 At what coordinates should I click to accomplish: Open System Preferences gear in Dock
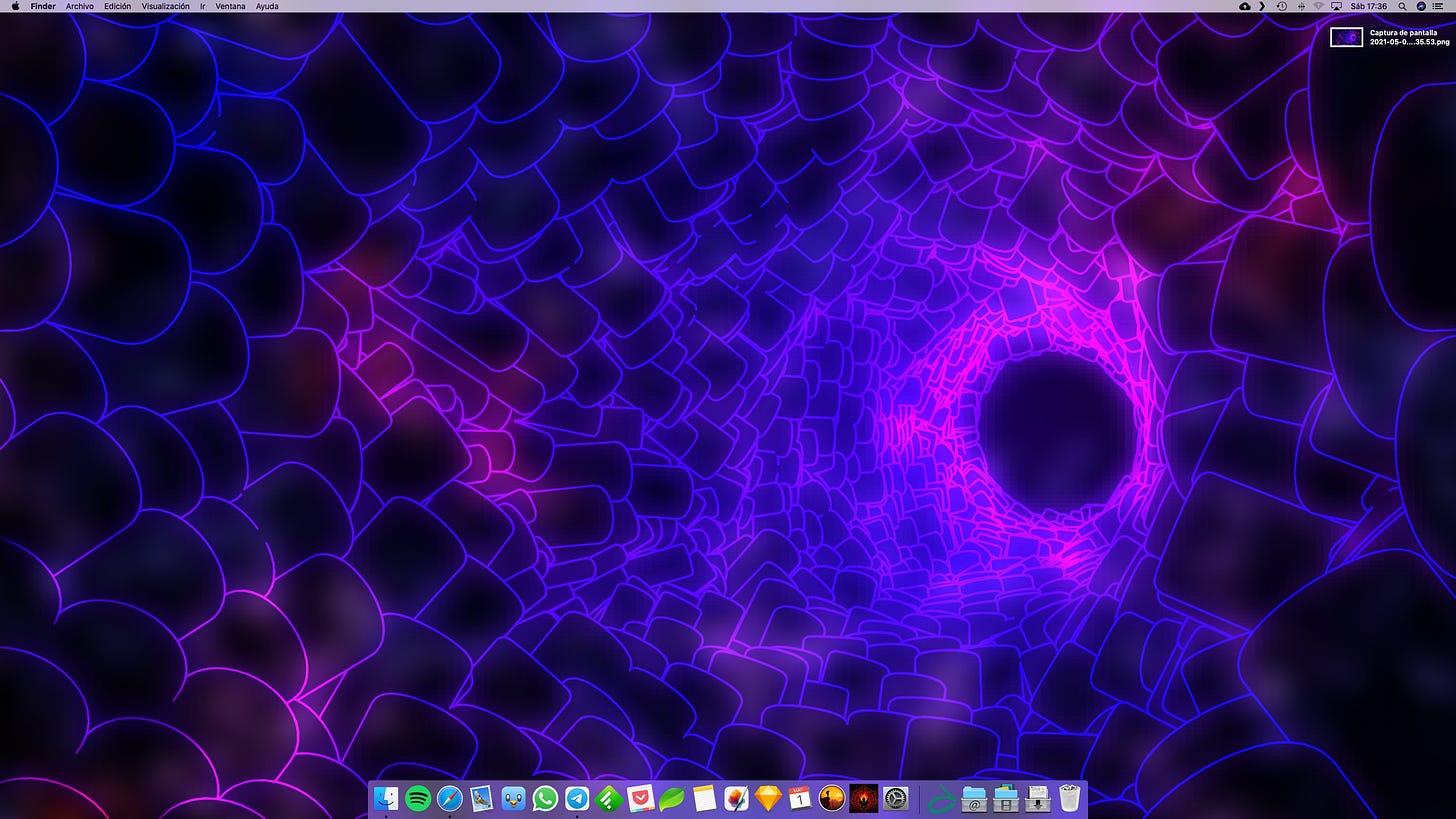[x=895, y=798]
